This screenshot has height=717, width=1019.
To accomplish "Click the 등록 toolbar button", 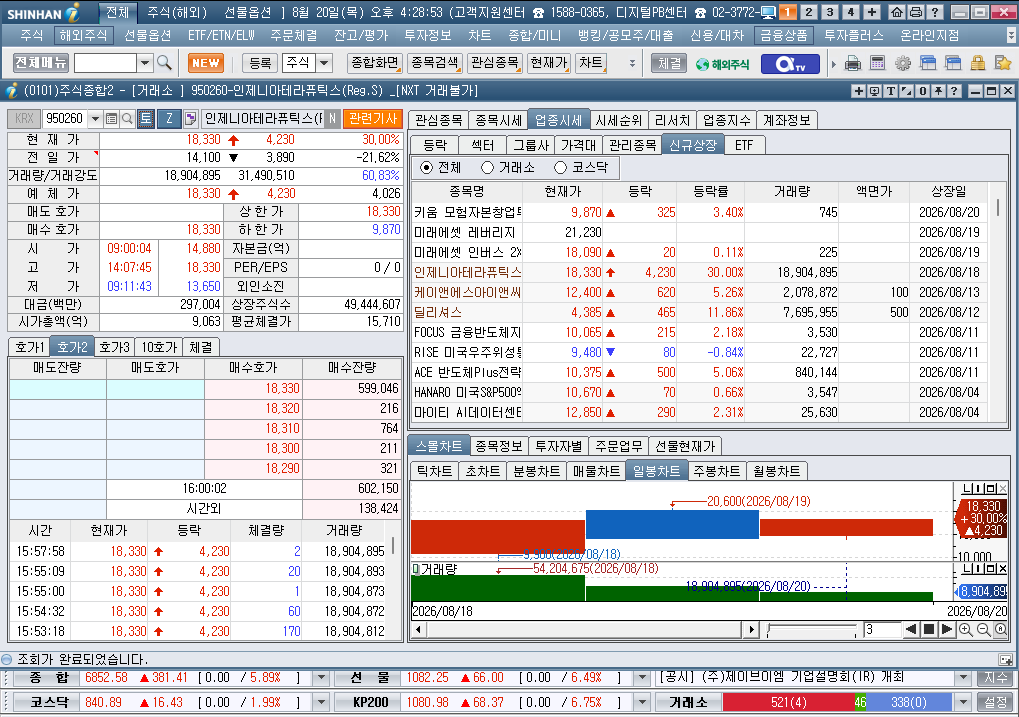I will coord(260,63).
